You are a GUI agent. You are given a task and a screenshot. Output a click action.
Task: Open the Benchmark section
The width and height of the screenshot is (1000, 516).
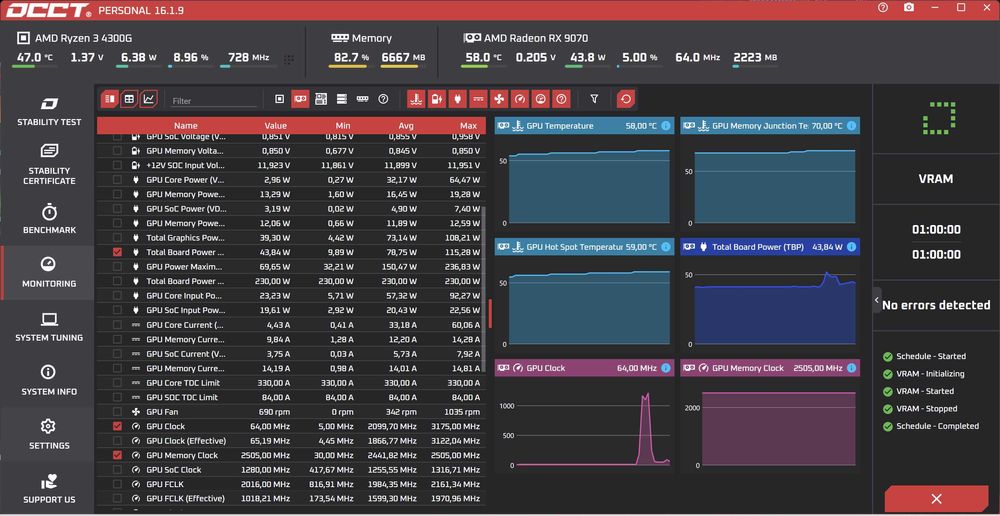(48, 219)
